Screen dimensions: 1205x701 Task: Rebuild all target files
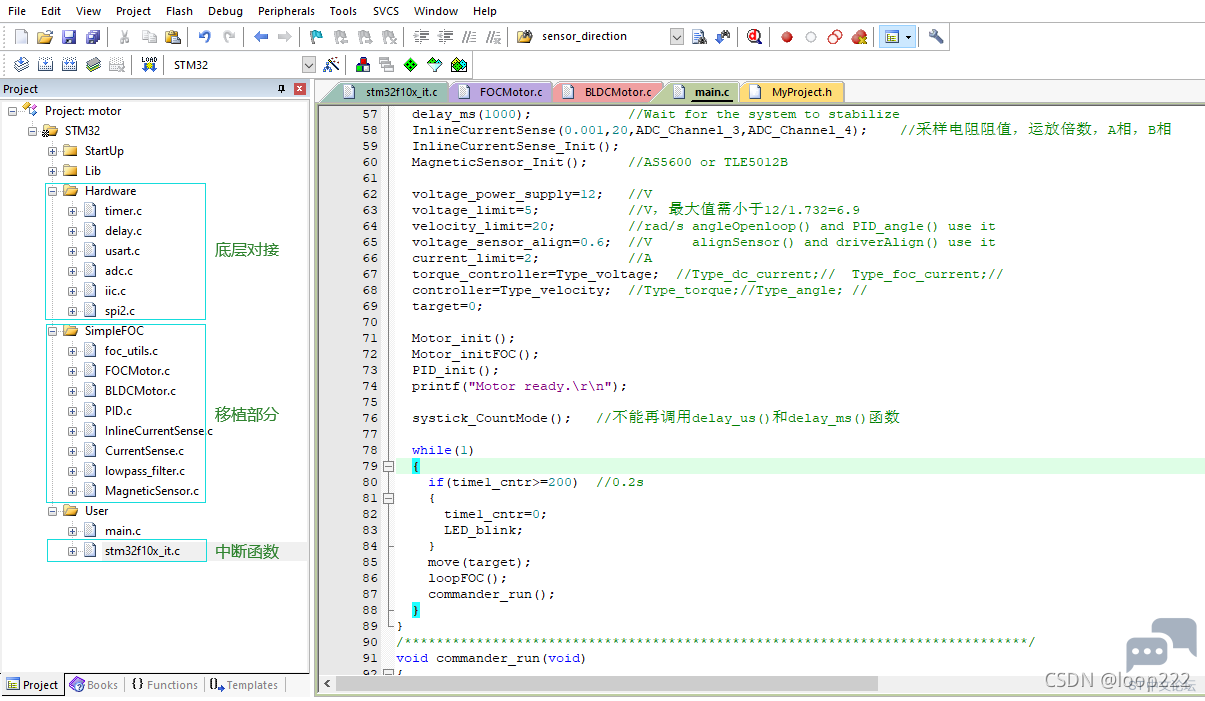point(69,64)
